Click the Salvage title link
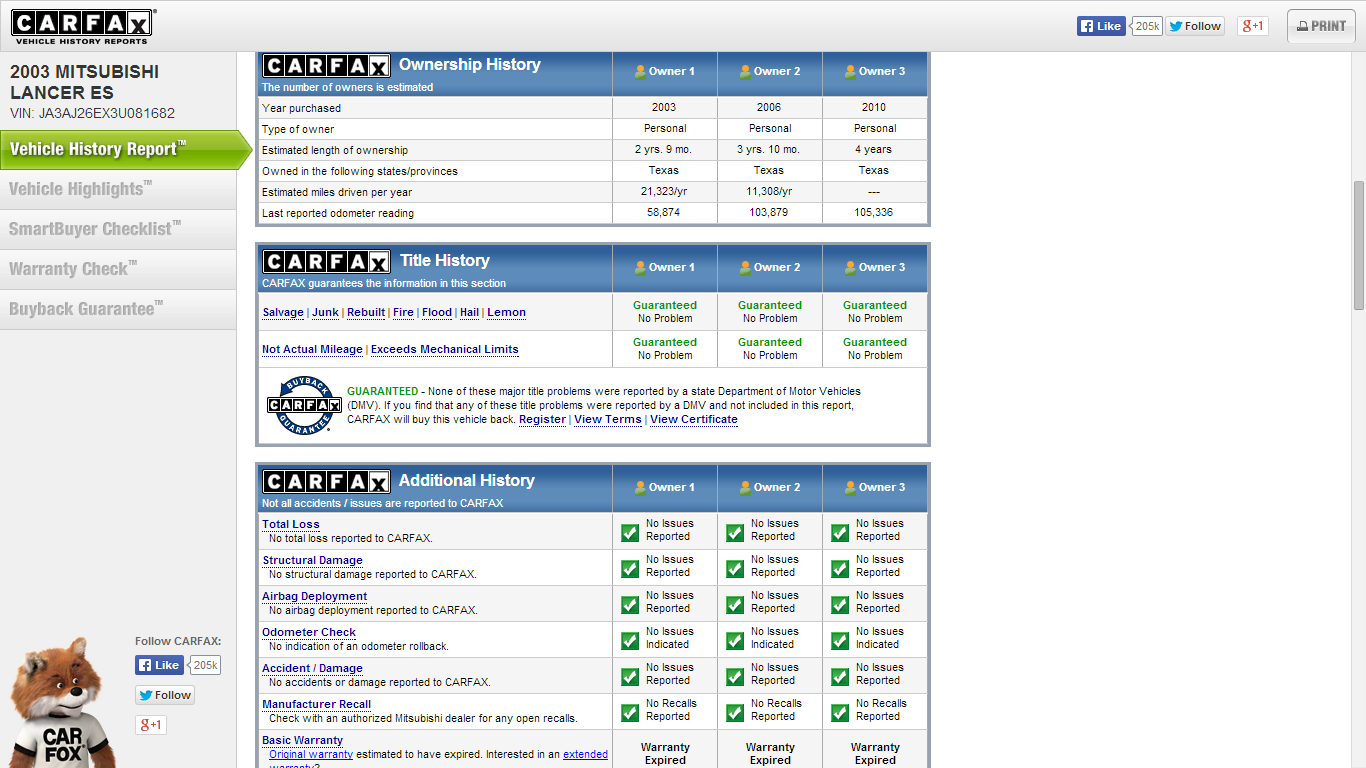This screenshot has height=768, width=1366. (x=283, y=312)
